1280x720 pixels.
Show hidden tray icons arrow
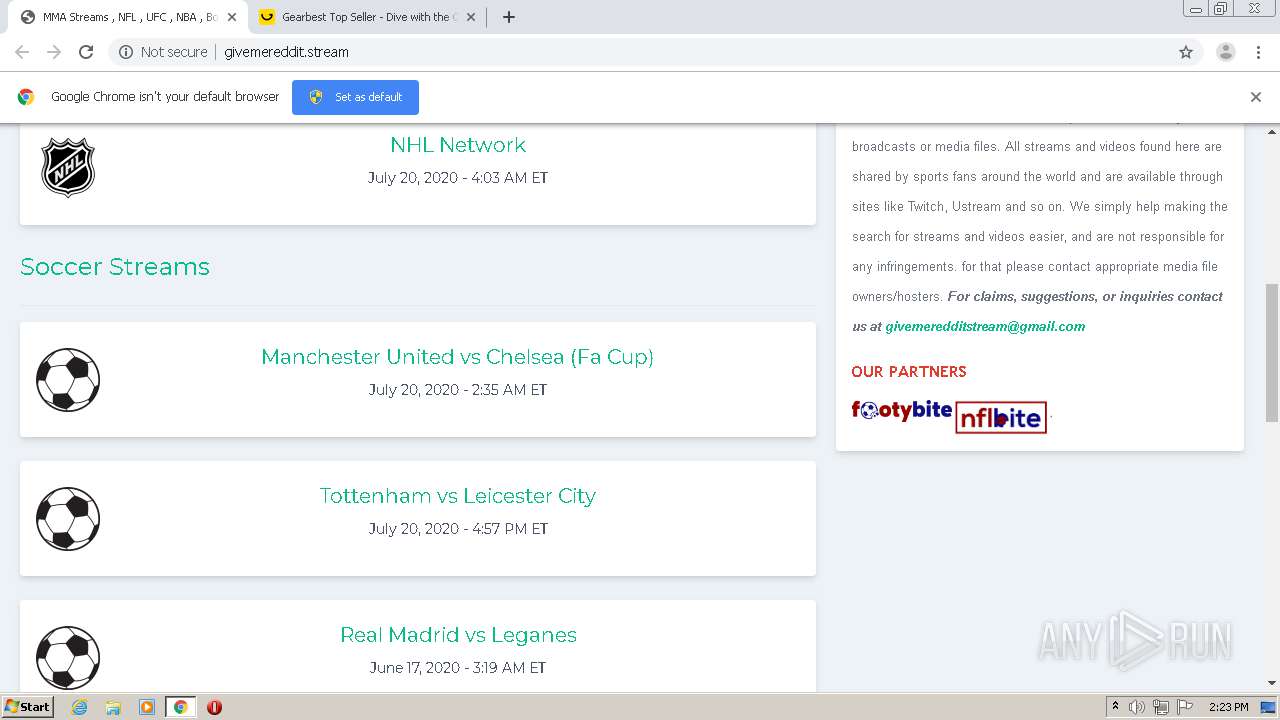pos(1115,707)
